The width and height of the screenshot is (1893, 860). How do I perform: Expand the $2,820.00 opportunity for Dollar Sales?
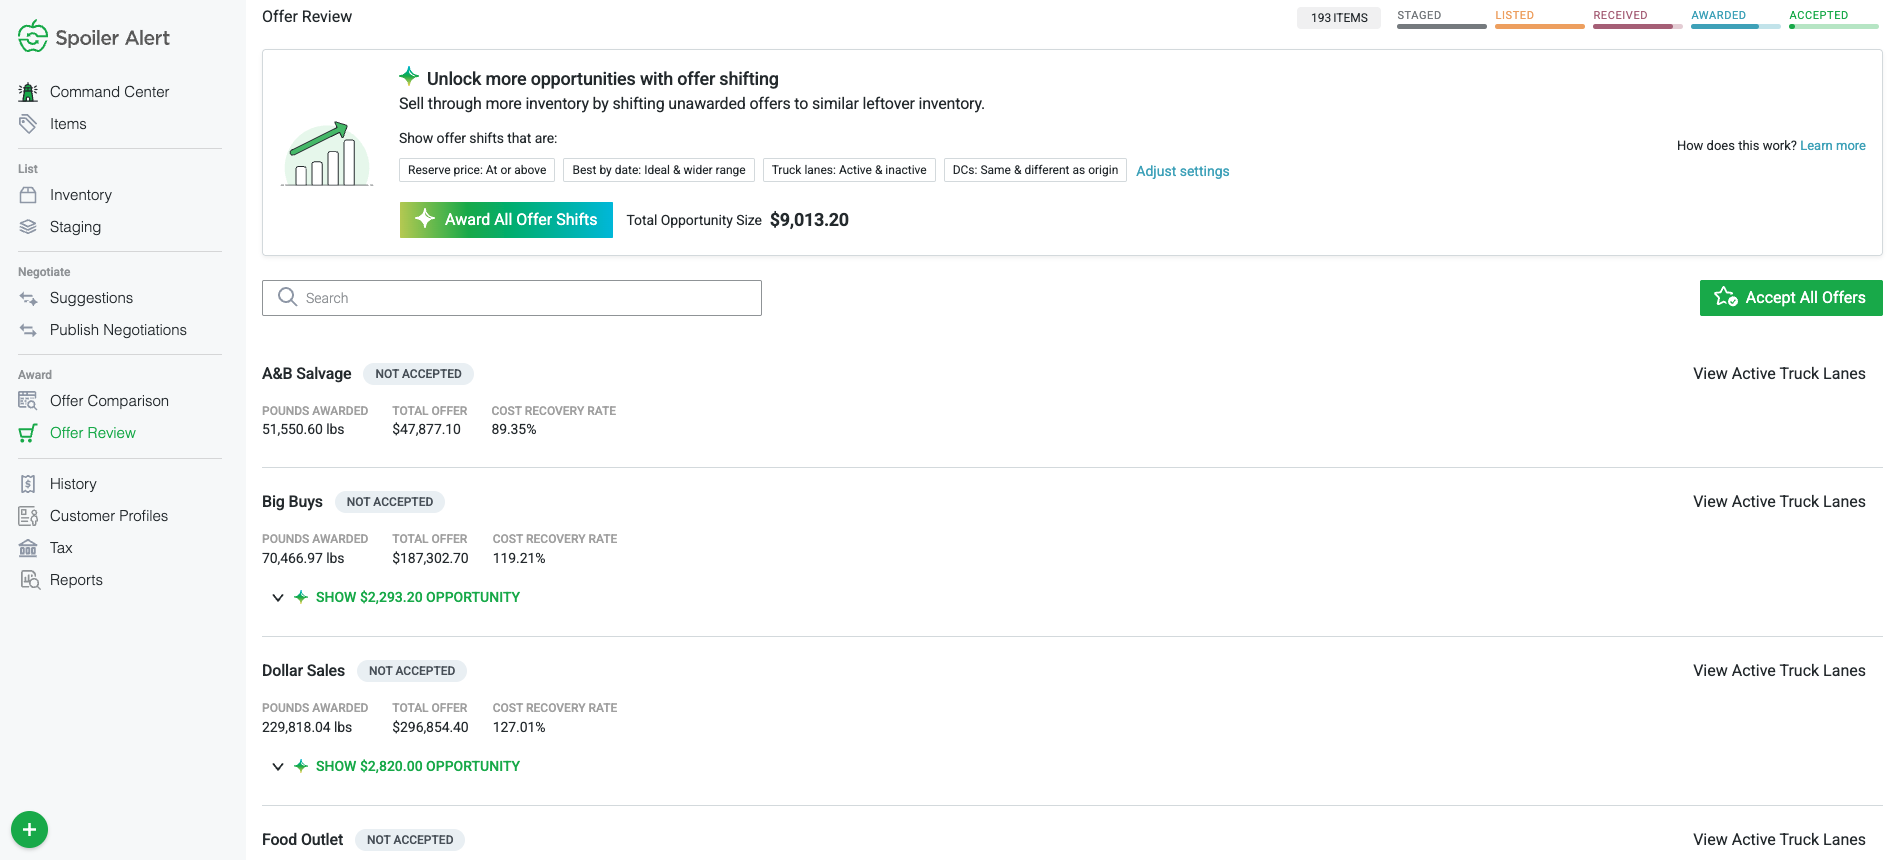(417, 766)
